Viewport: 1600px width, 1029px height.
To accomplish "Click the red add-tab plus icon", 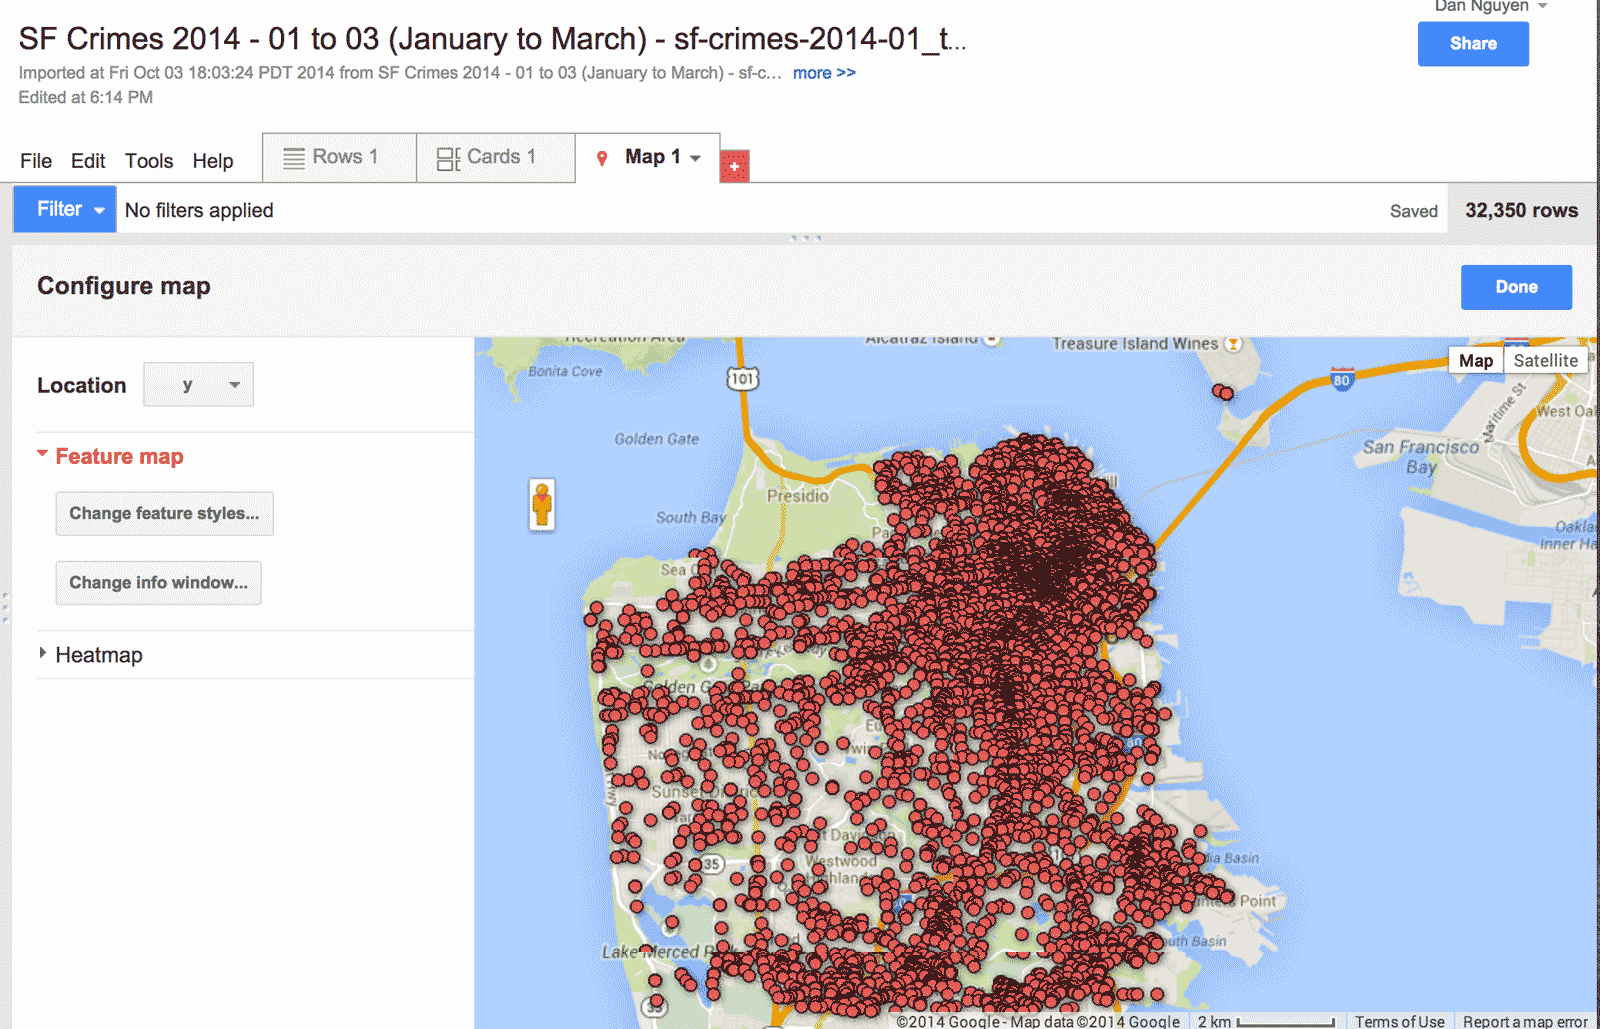I will 734,166.
